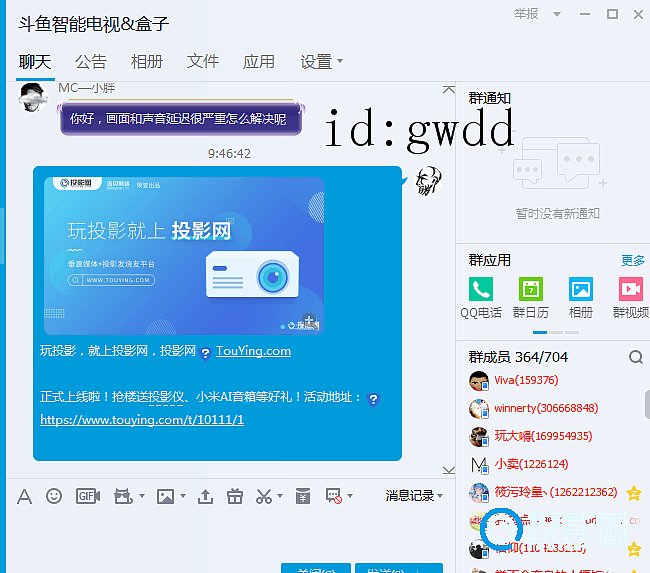This screenshot has height=573, width=650.
Task: Click member list scrollbar
Action: (647, 405)
